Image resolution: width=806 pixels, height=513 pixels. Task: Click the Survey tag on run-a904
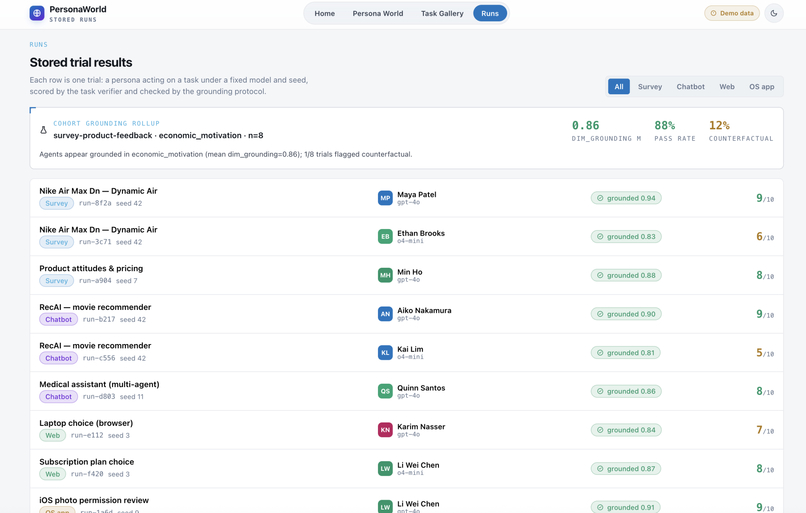[x=57, y=281]
